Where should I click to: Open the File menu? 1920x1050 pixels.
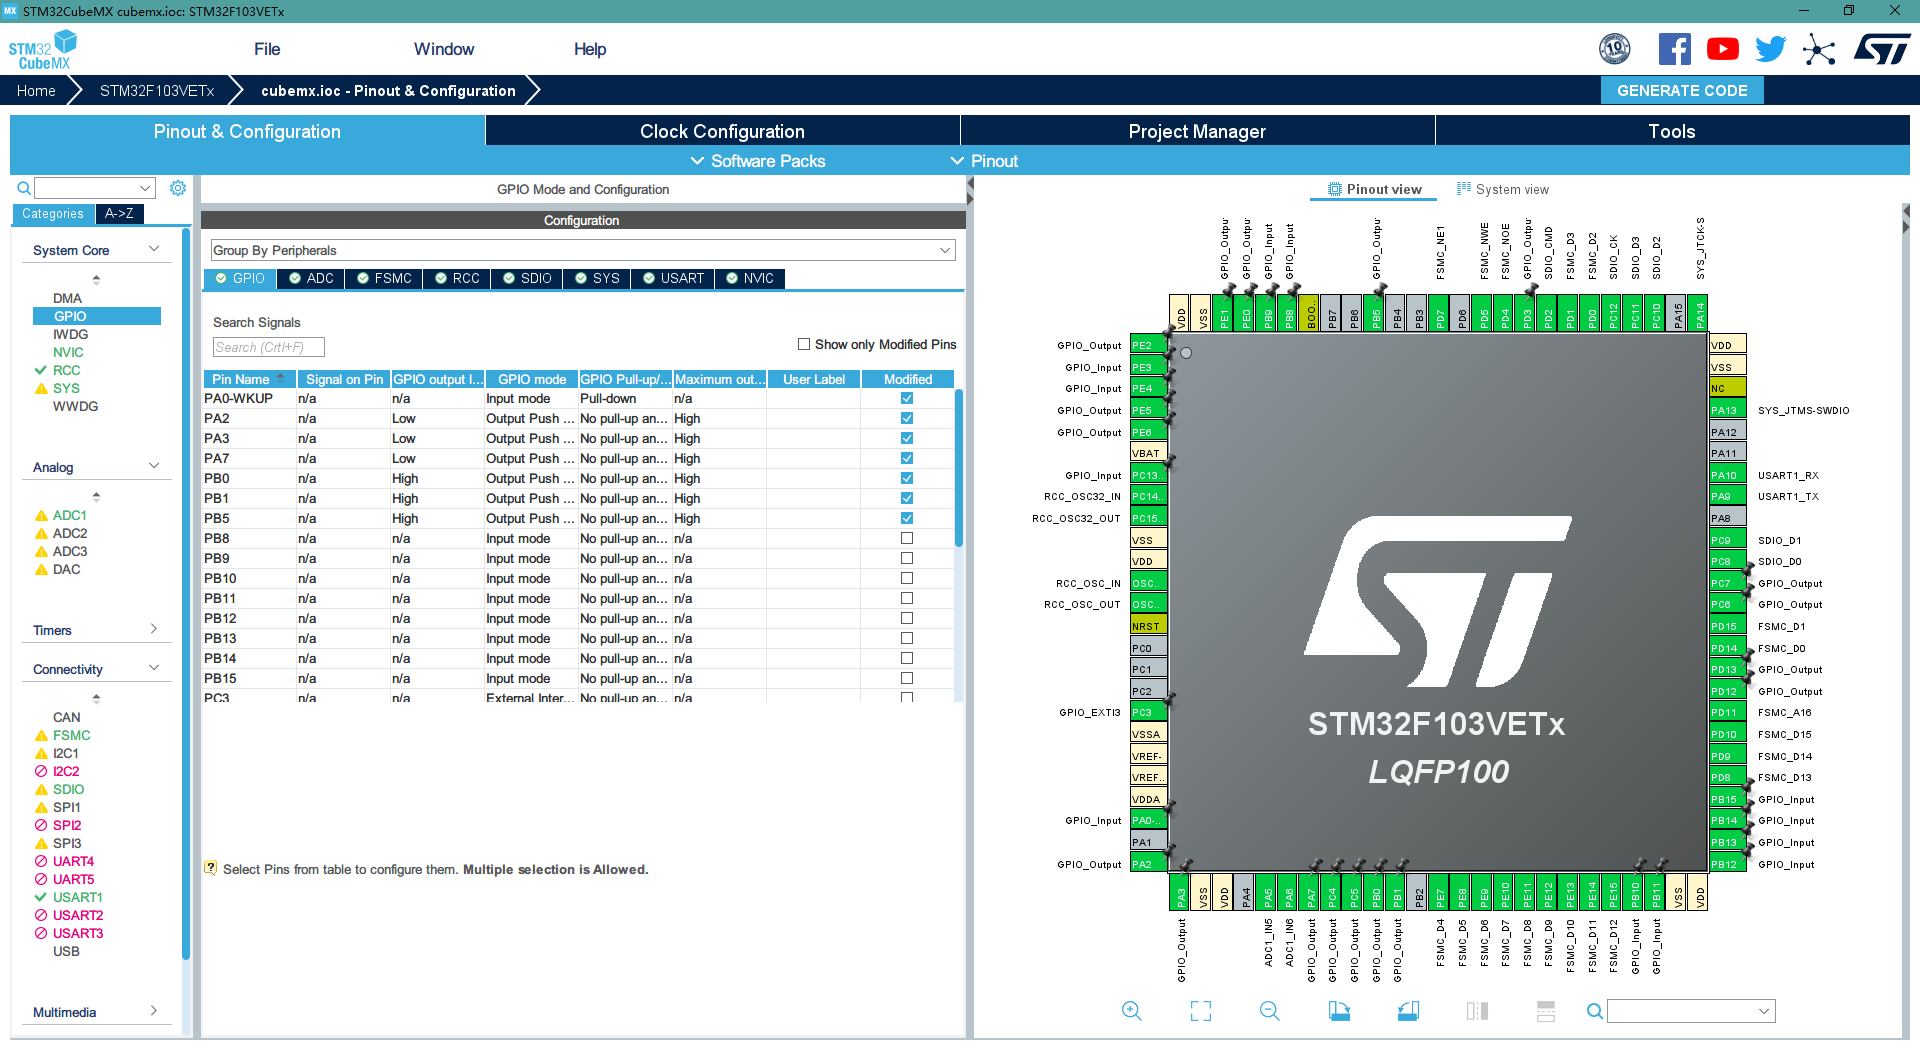(x=267, y=49)
